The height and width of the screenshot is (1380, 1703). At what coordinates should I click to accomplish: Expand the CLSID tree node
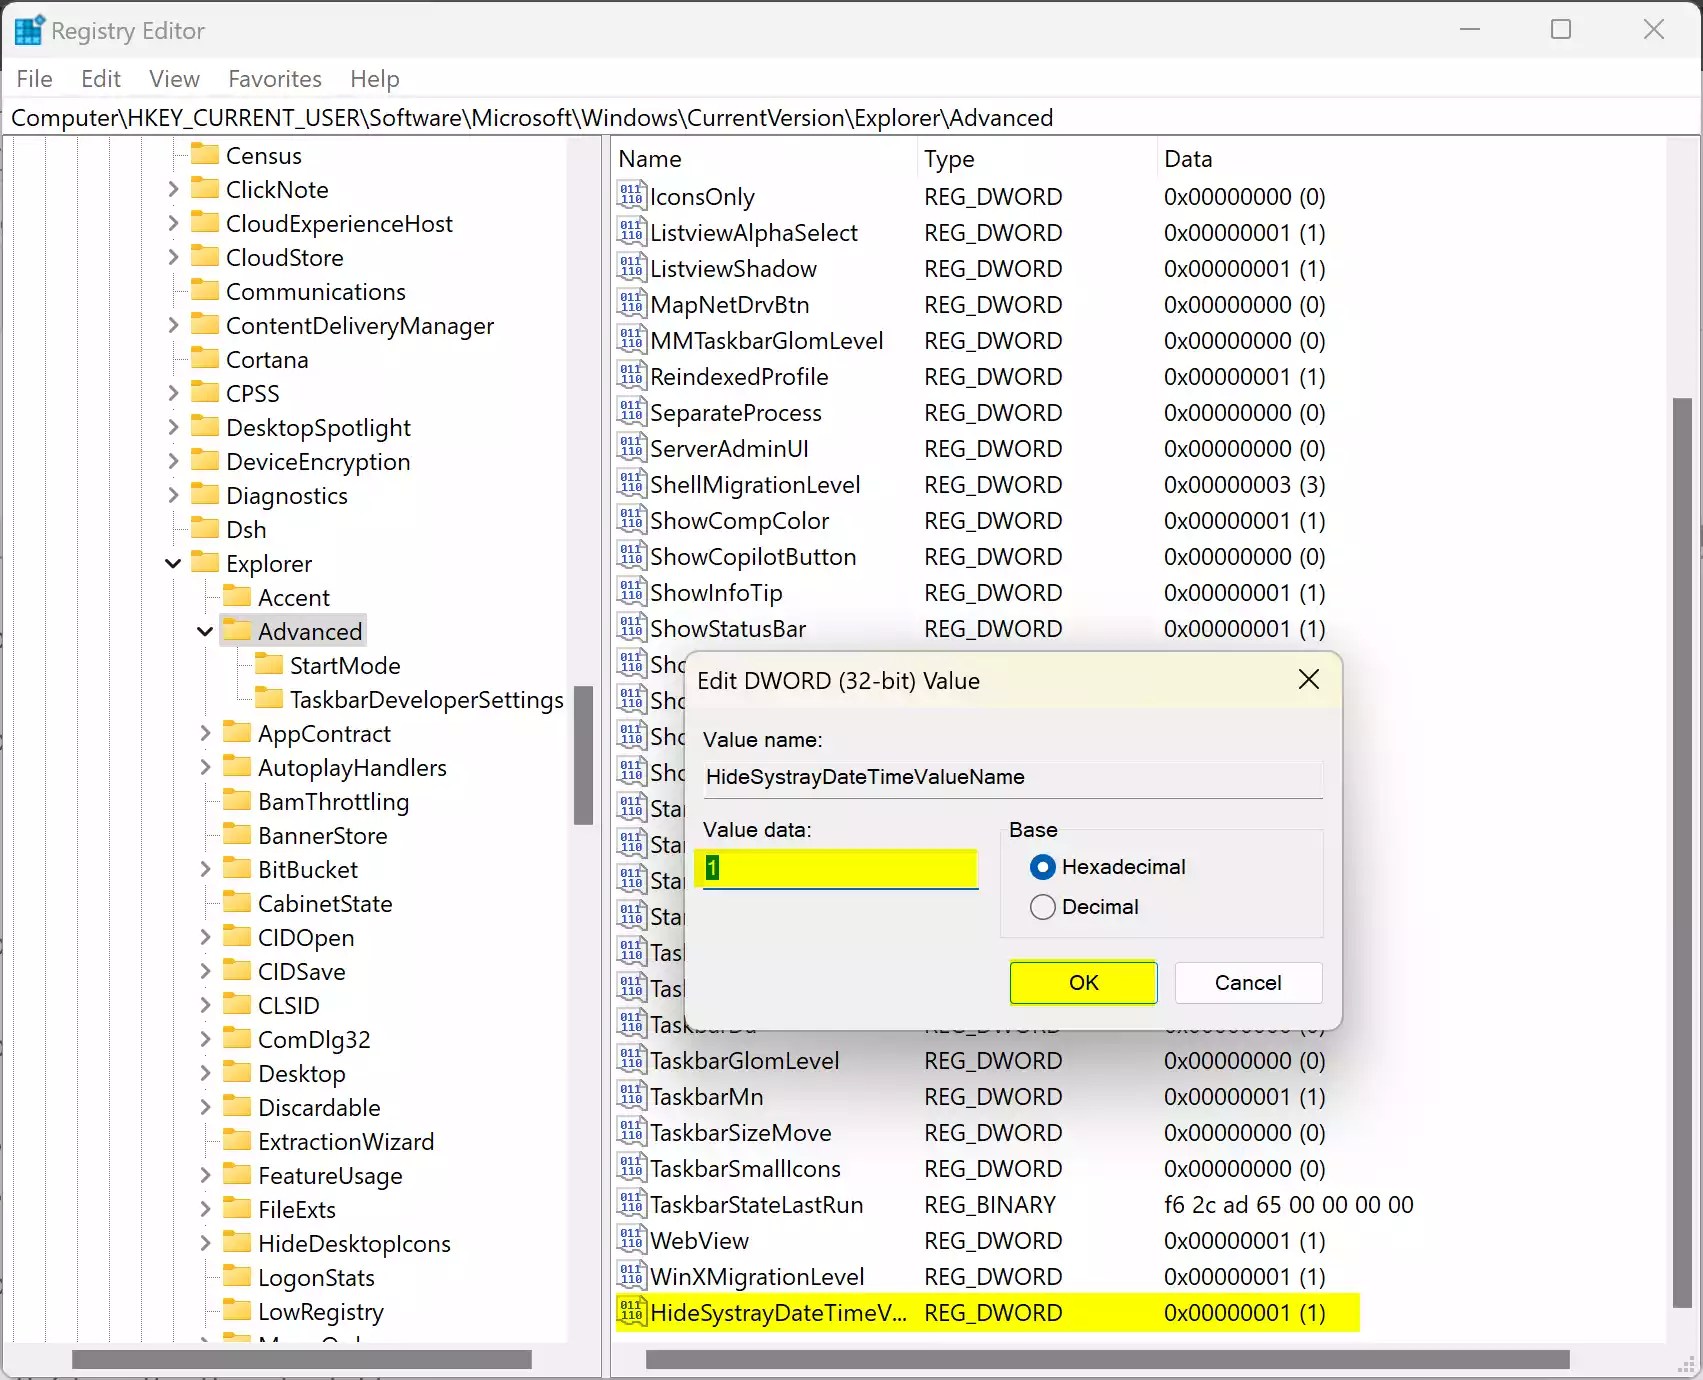[205, 1005]
